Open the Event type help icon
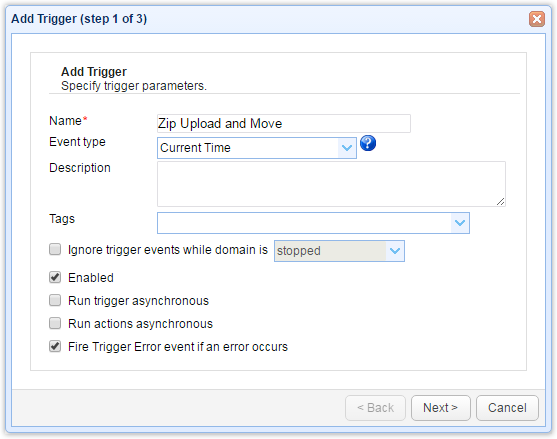Viewport: 557px width, 439px height. [368, 143]
